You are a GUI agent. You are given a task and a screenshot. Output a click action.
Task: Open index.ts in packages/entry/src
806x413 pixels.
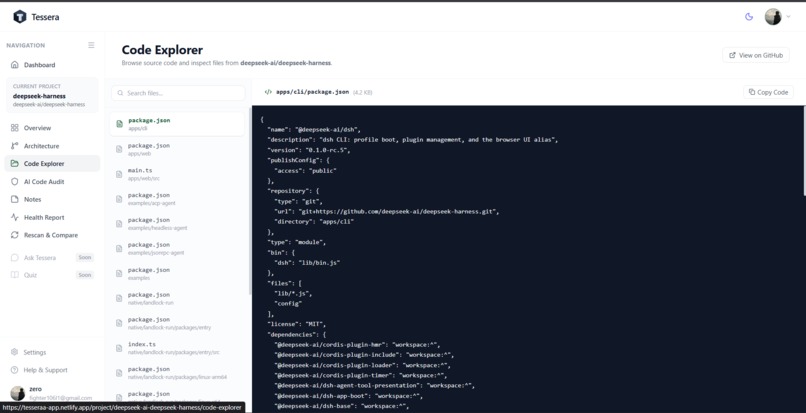177,348
